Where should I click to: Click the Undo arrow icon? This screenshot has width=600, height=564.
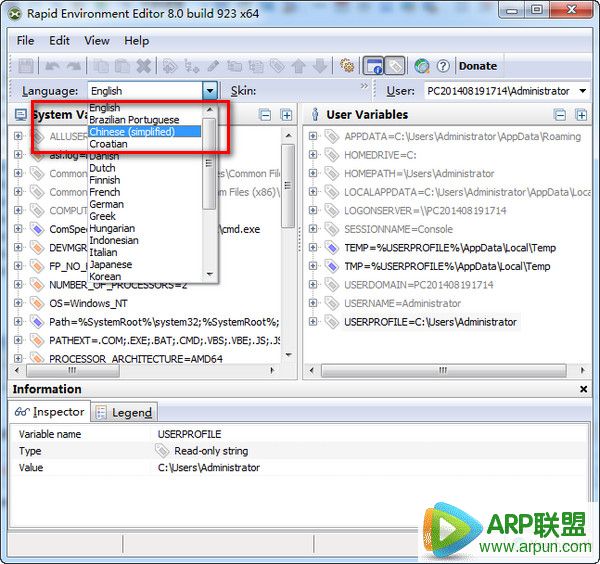pos(52,66)
